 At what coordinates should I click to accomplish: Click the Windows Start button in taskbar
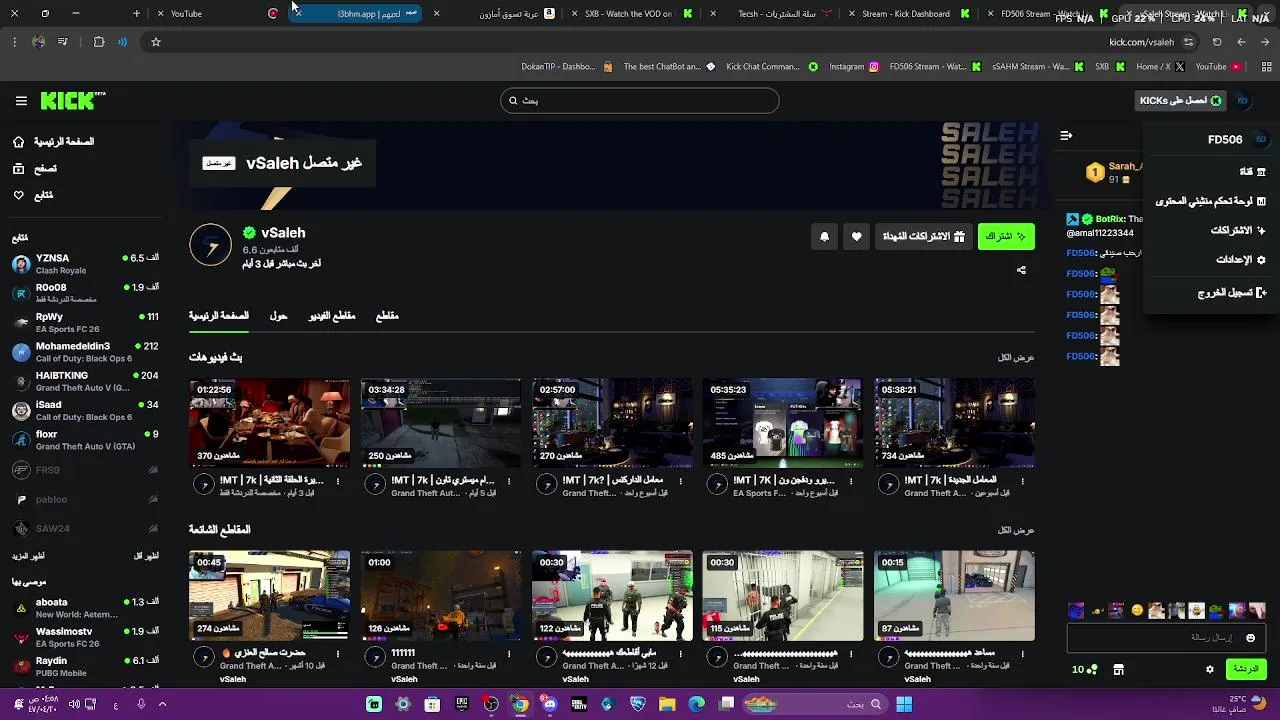point(904,704)
